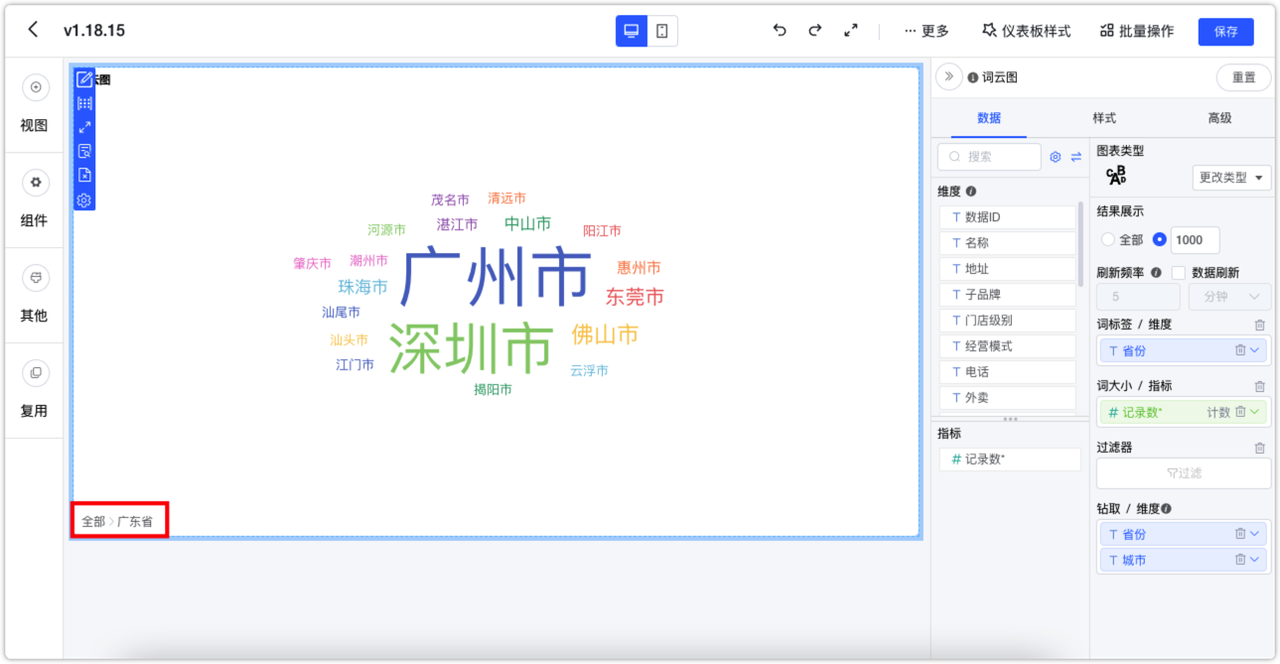The image size is (1280, 664).
Task: Click the field search input box
Action: tap(989, 157)
